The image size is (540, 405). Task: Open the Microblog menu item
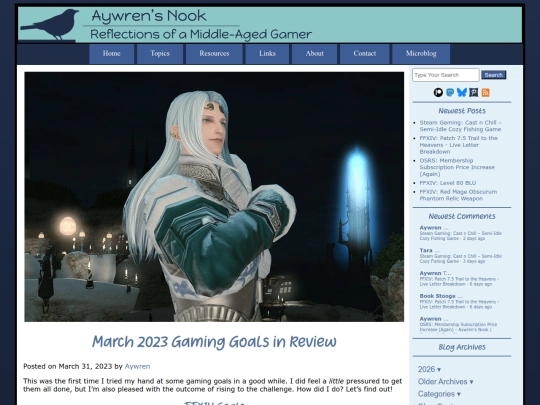pyautogui.click(x=421, y=54)
